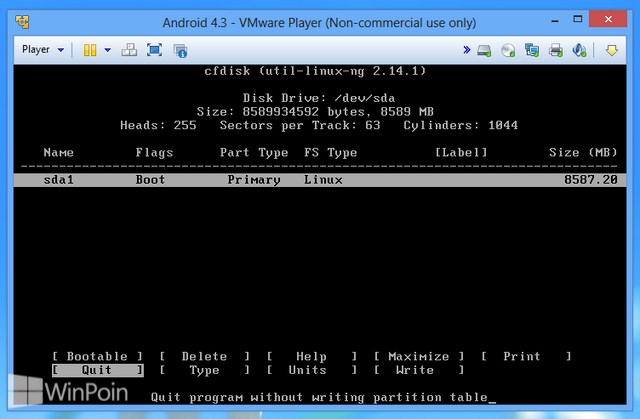This screenshot has height=419, width=640.
Task: Click the VMware Player title bar icon
Action: (x=22, y=22)
